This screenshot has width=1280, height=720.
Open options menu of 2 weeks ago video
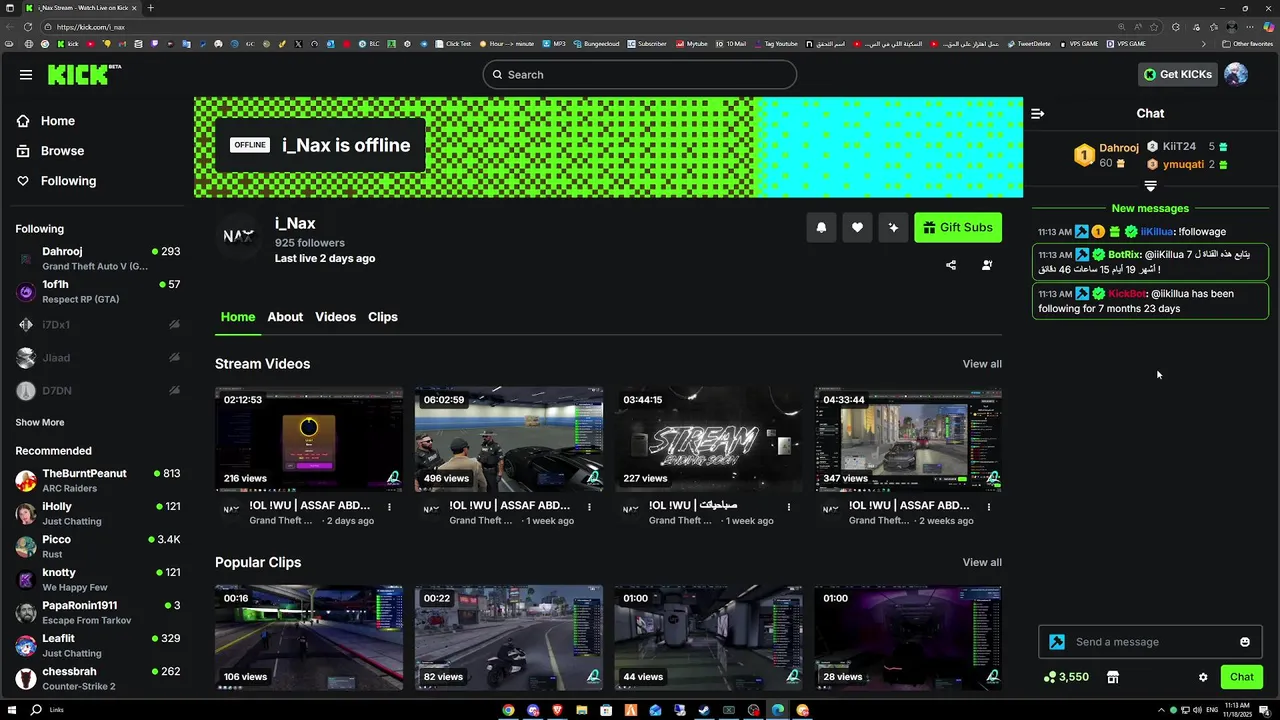pyautogui.click(x=989, y=506)
